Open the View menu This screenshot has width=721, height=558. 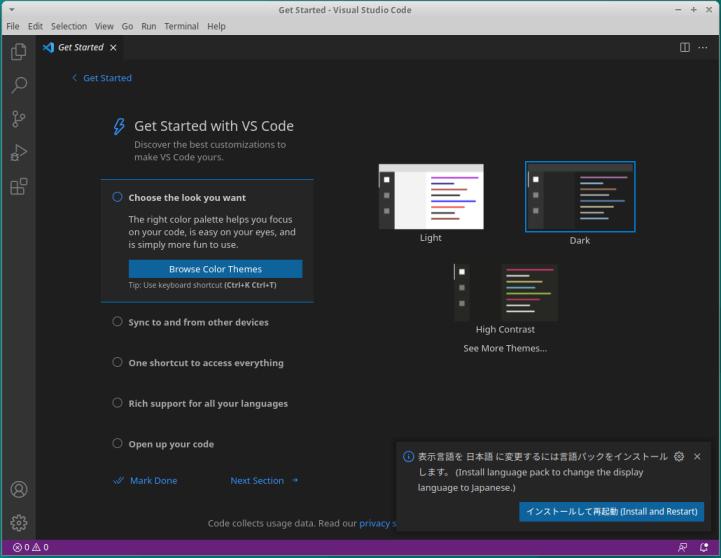click(104, 26)
